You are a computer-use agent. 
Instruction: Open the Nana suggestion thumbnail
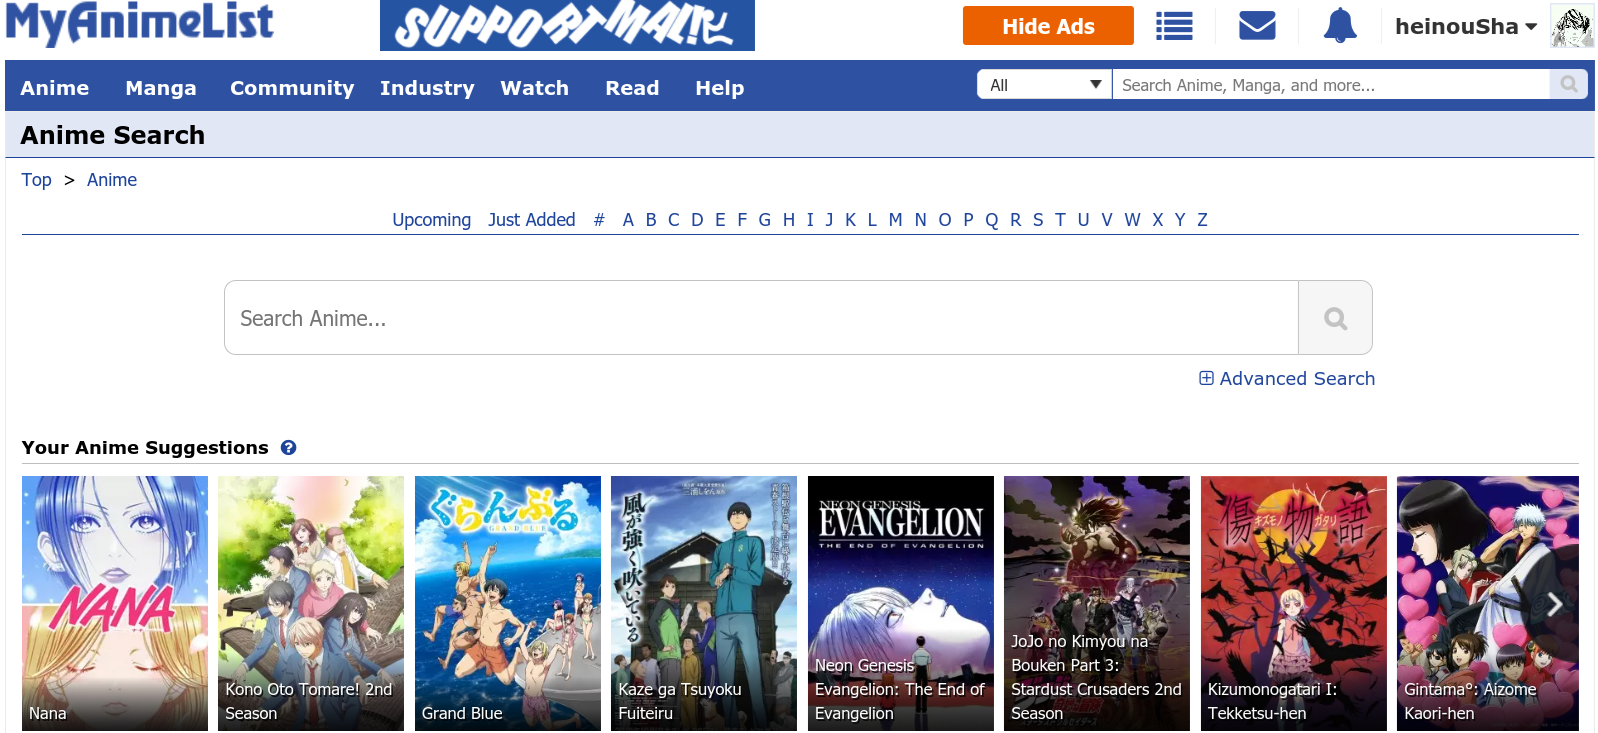click(115, 603)
